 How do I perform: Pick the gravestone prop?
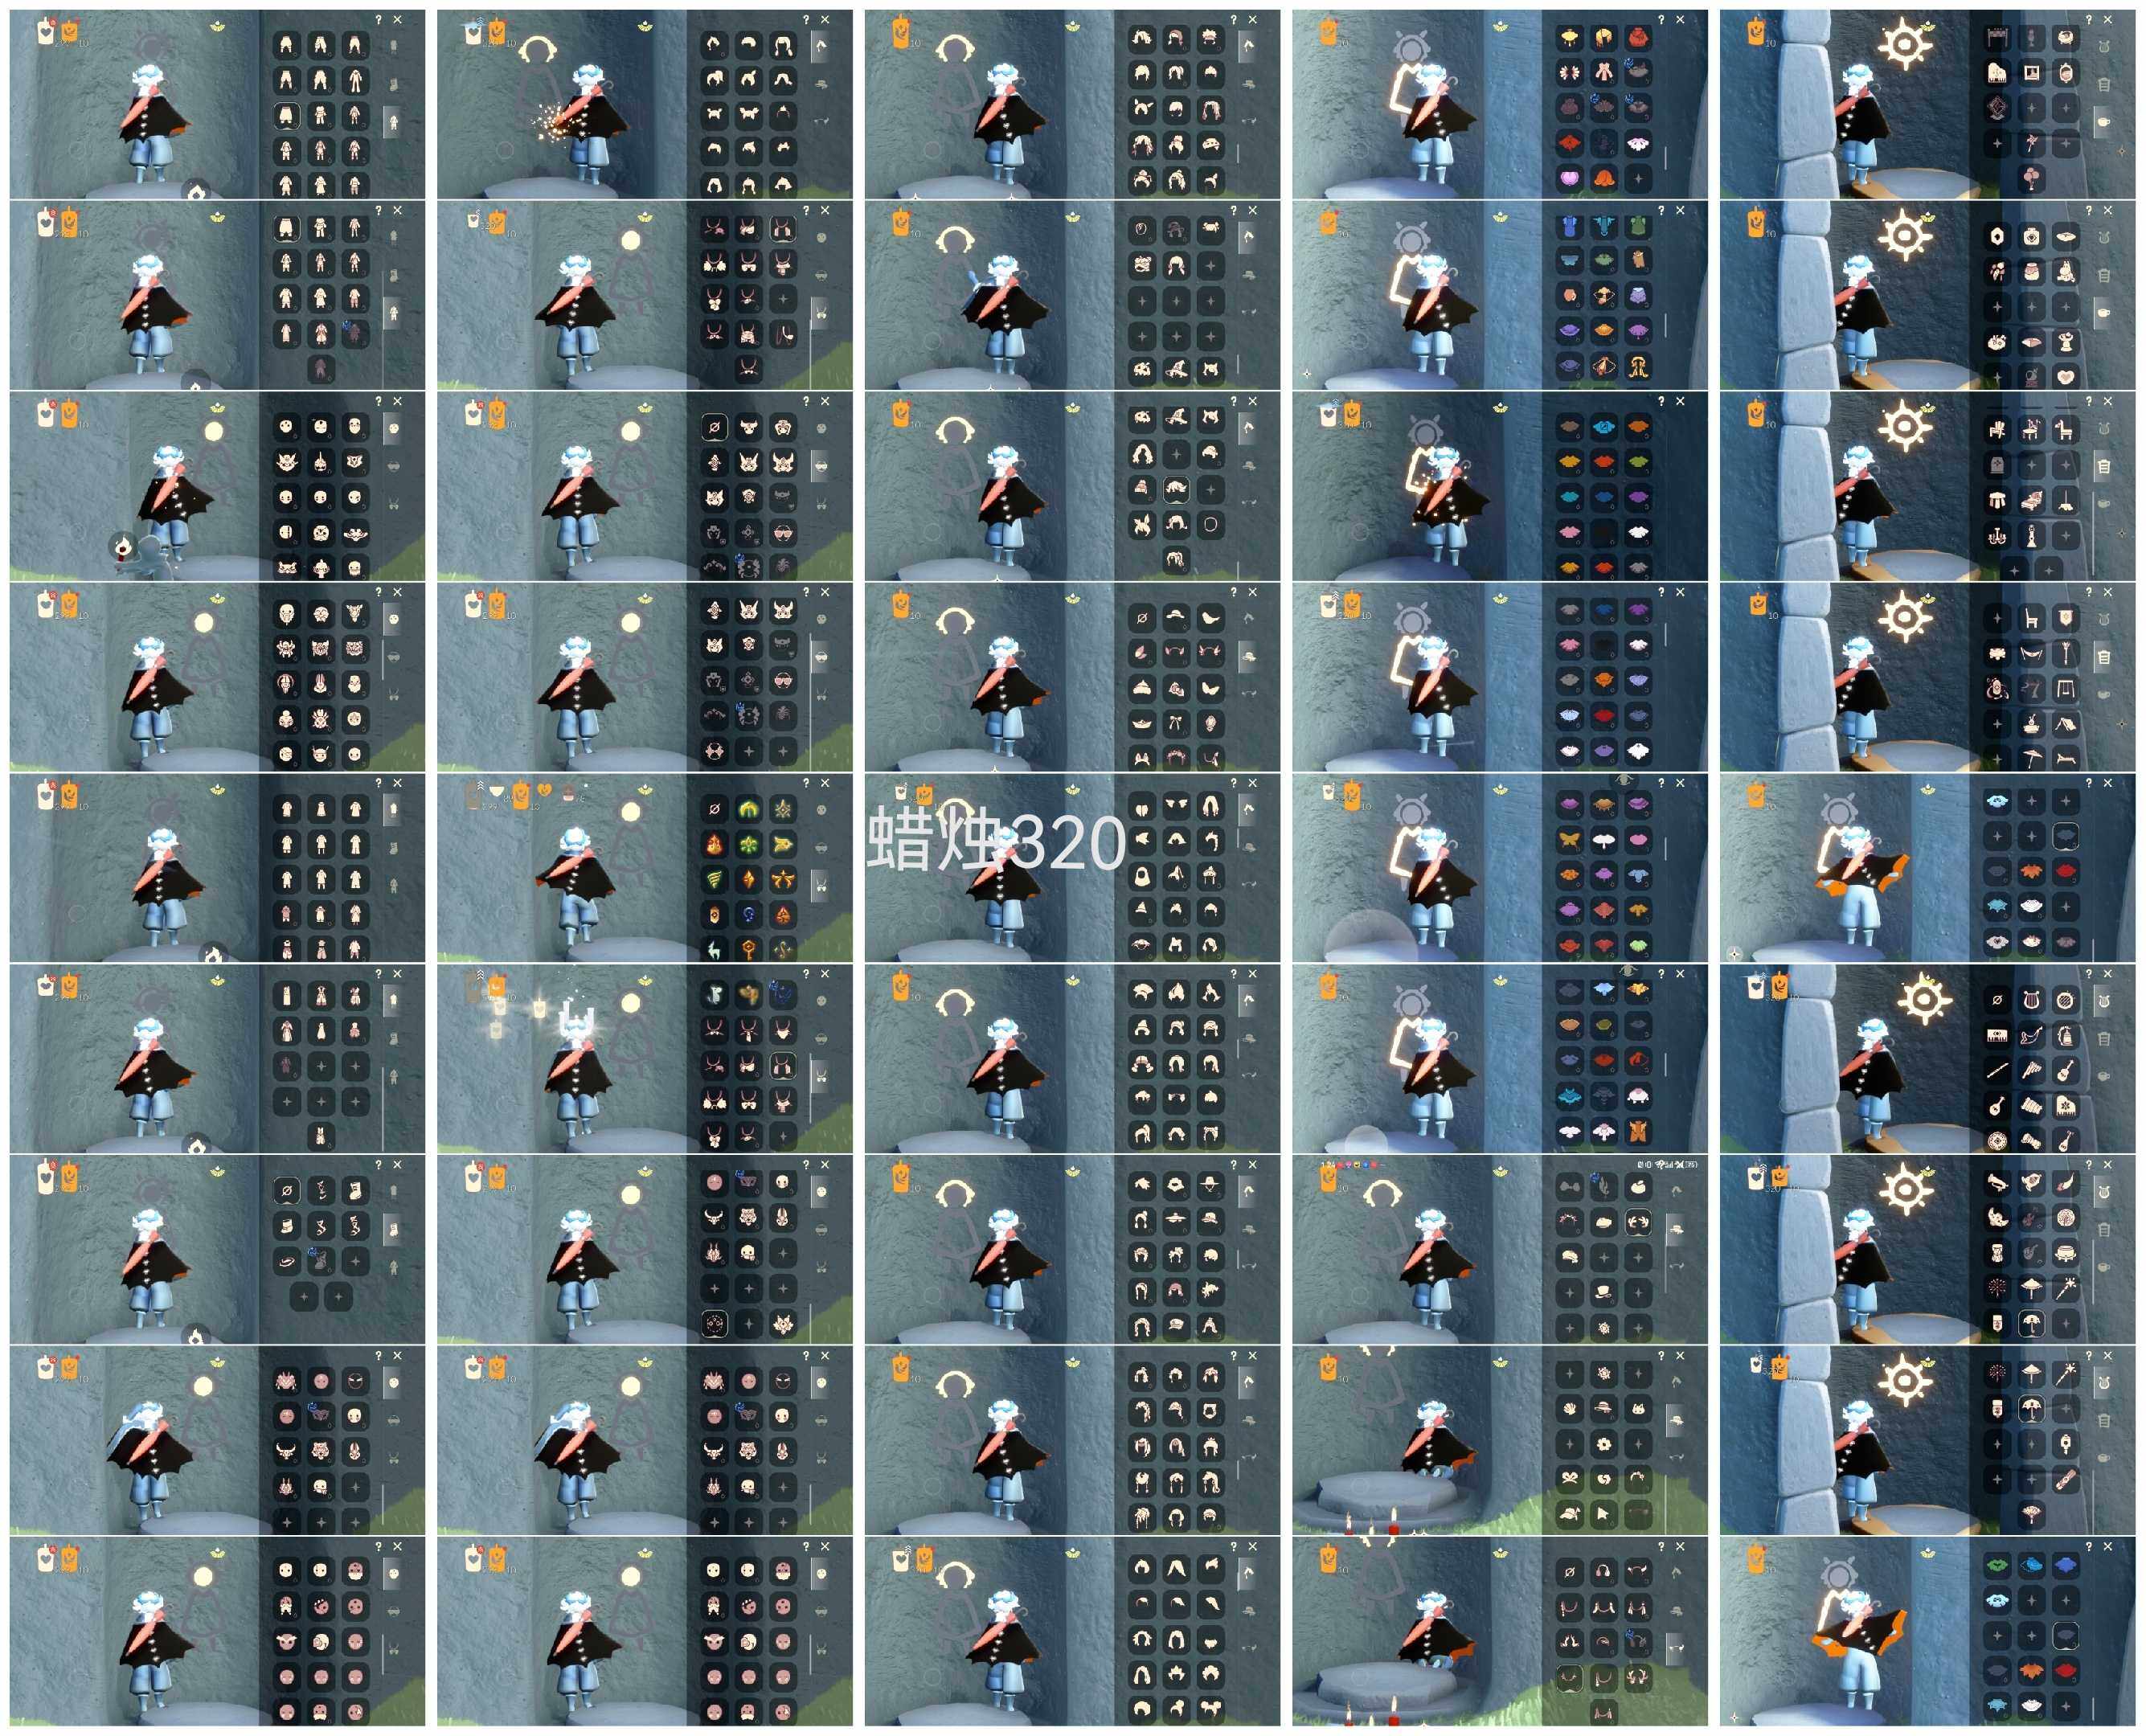1997,465
